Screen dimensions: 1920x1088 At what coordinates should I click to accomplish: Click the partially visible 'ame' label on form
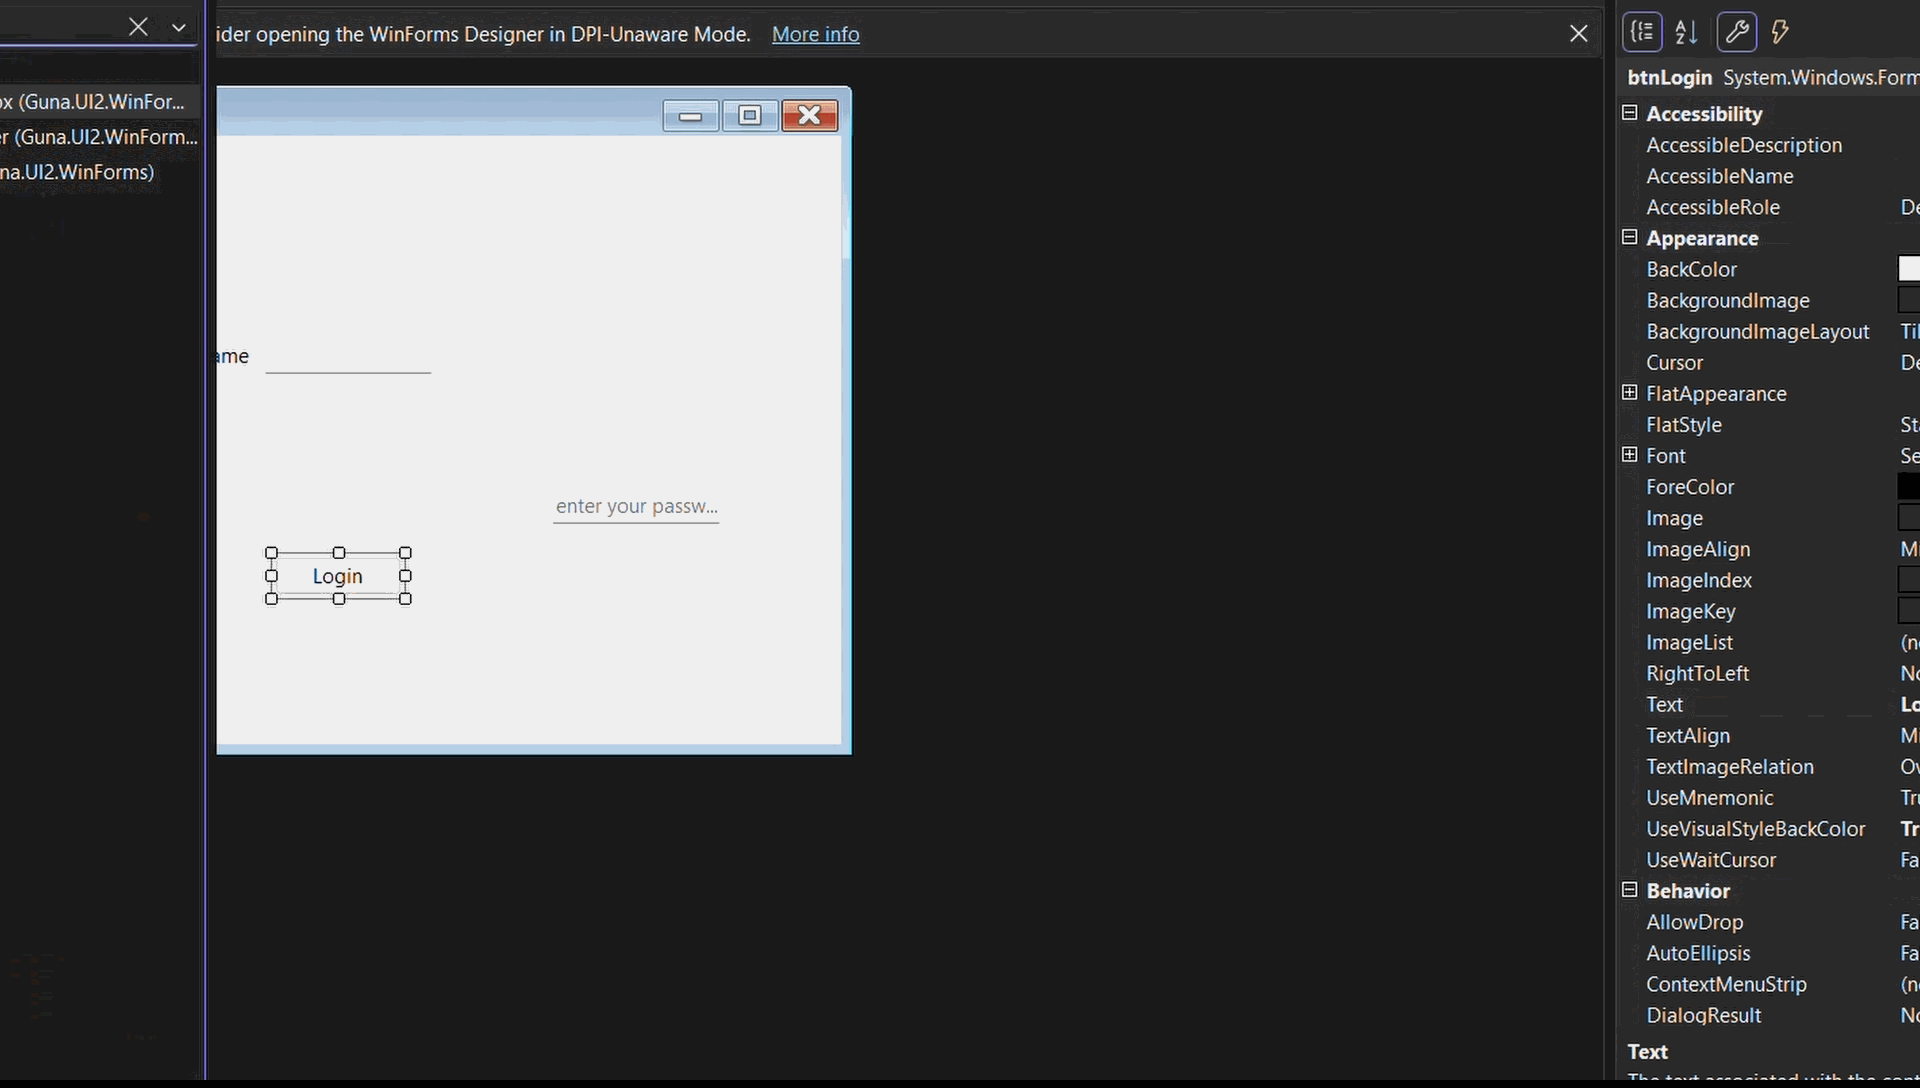[233, 356]
